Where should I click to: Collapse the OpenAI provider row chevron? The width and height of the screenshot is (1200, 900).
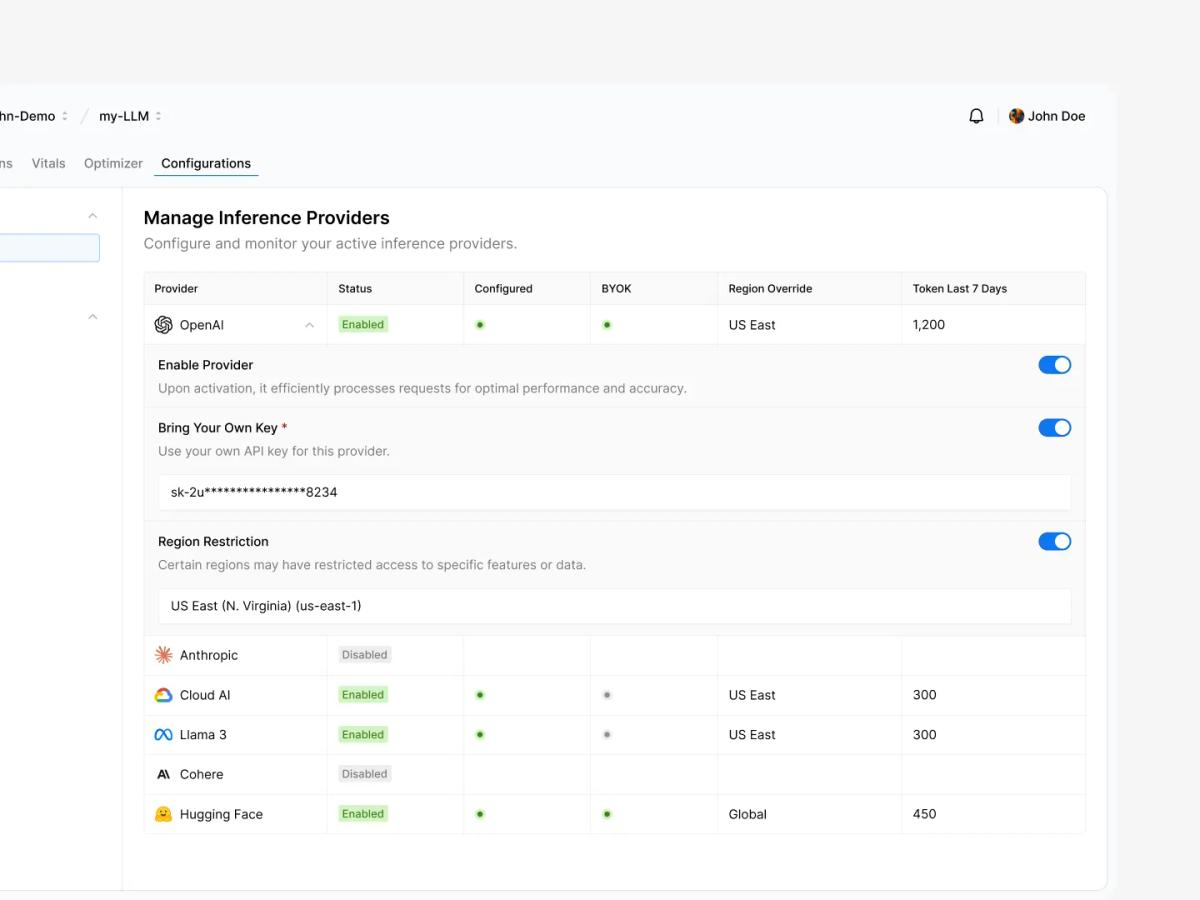[309, 325]
